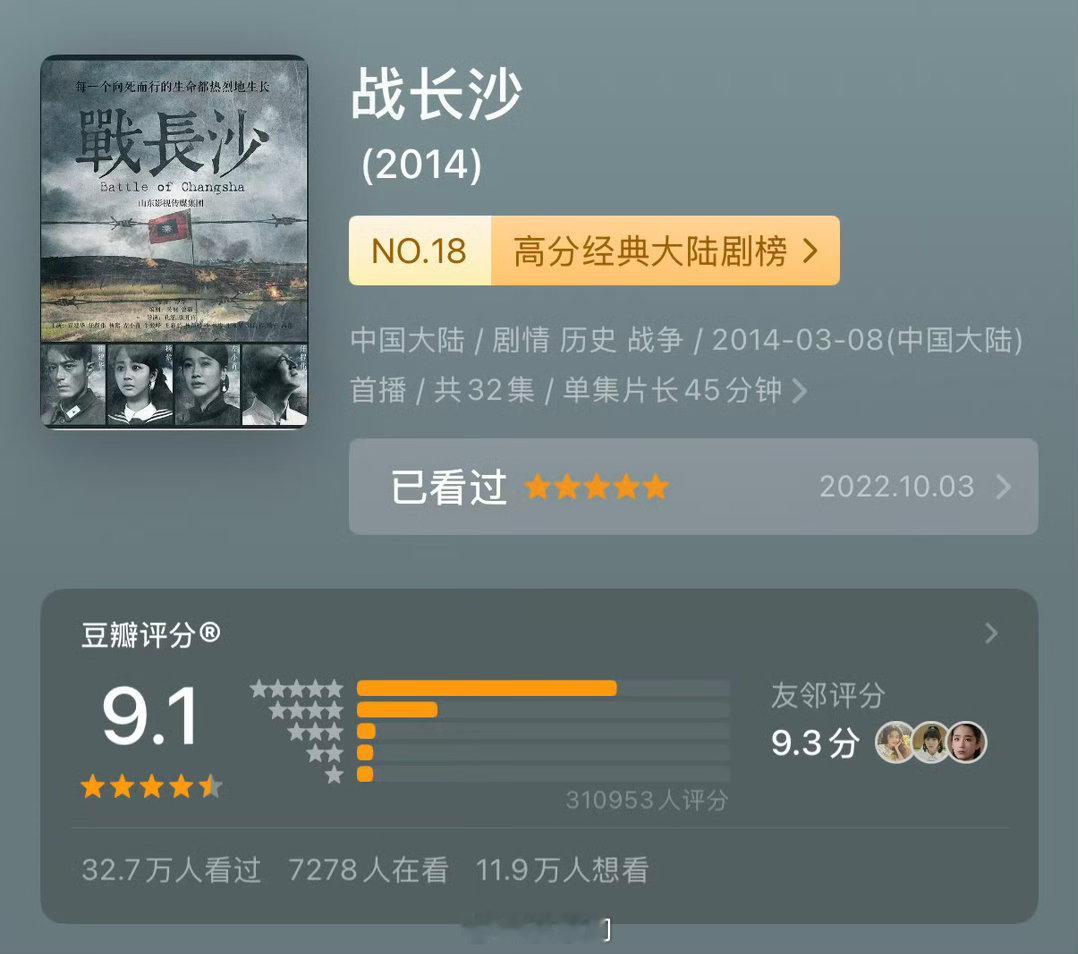This screenshot has height=954, width=1078.
Task: Tap the five-star personal rating icons
Action: point(596,487)
